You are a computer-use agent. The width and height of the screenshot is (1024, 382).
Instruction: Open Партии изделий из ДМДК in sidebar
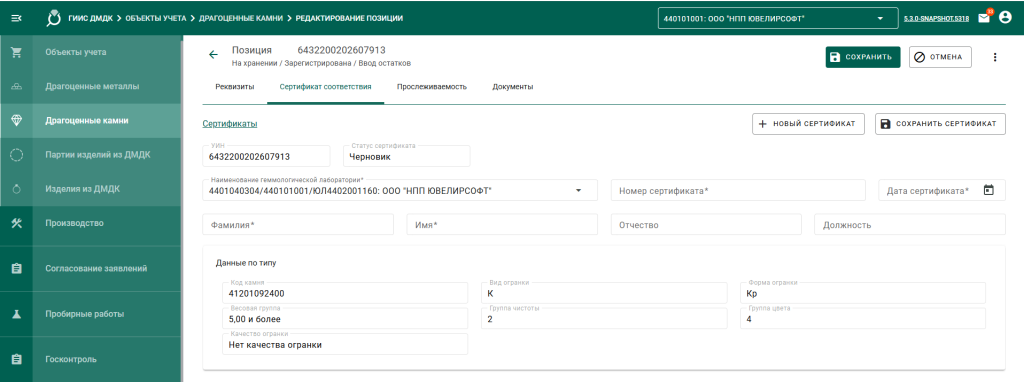tap(98, 155)
